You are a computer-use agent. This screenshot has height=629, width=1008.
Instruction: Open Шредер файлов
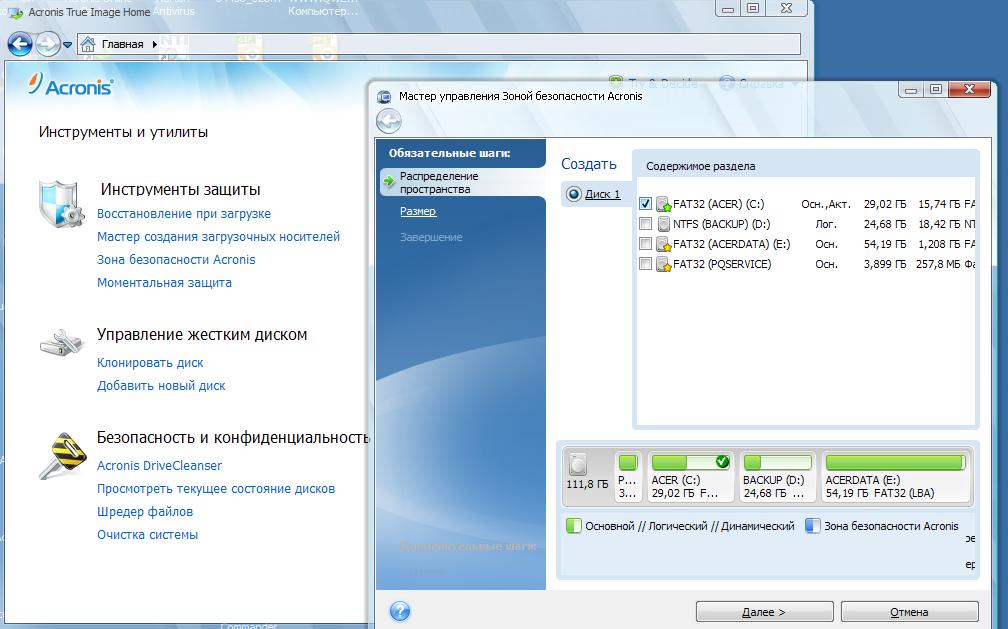coord(145,512)
